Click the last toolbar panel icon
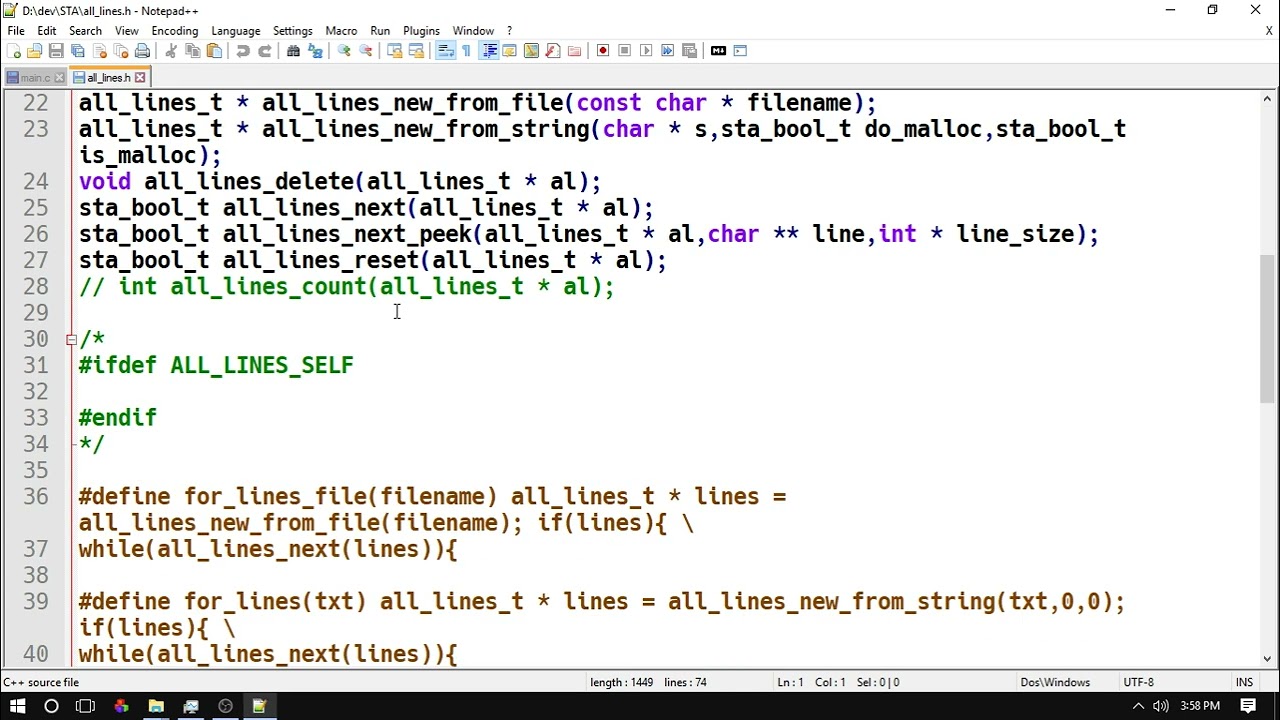 click(x=740, y=51)
